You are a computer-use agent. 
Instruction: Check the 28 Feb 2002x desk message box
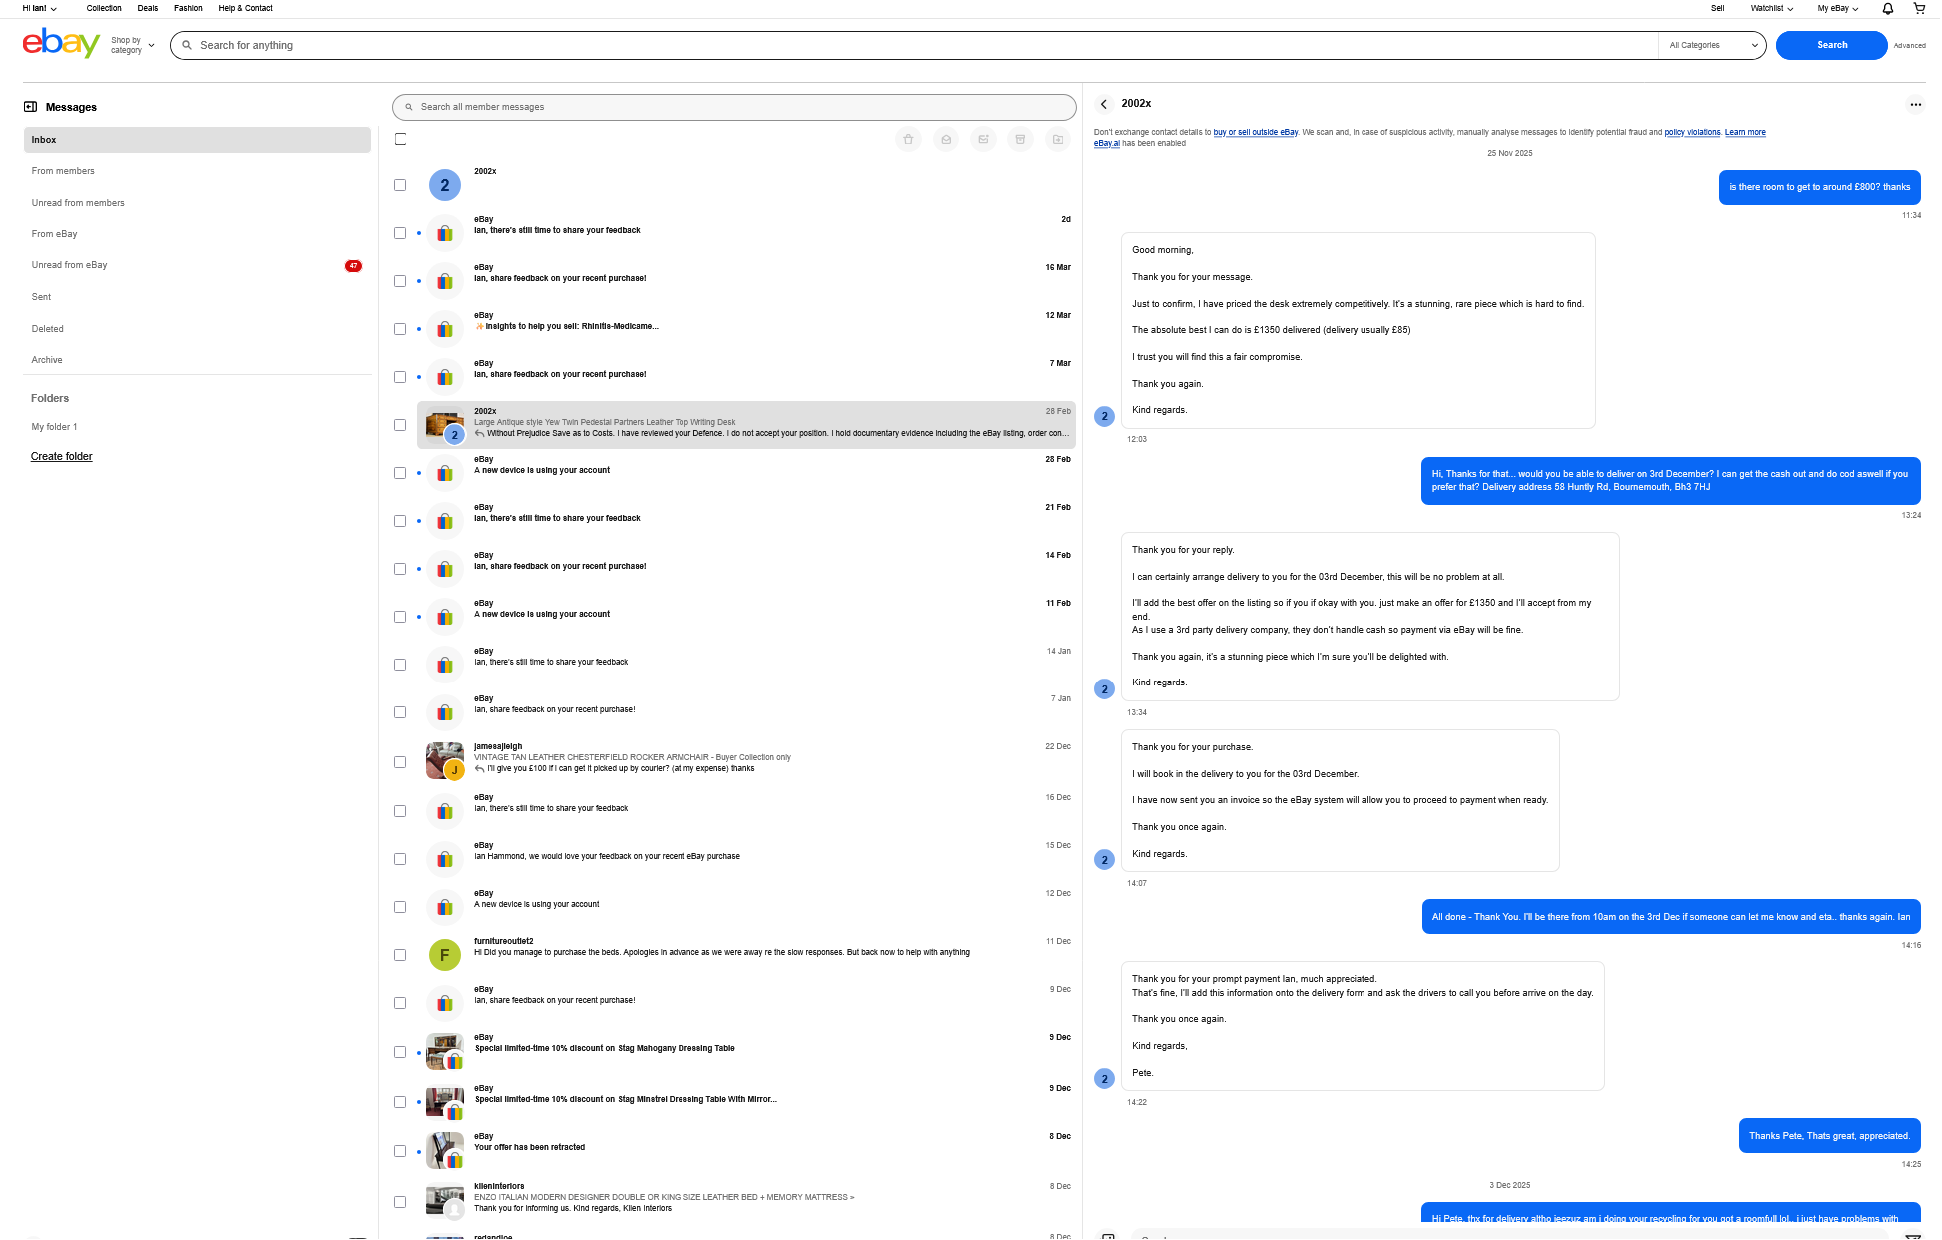click(x=400, y=425)
